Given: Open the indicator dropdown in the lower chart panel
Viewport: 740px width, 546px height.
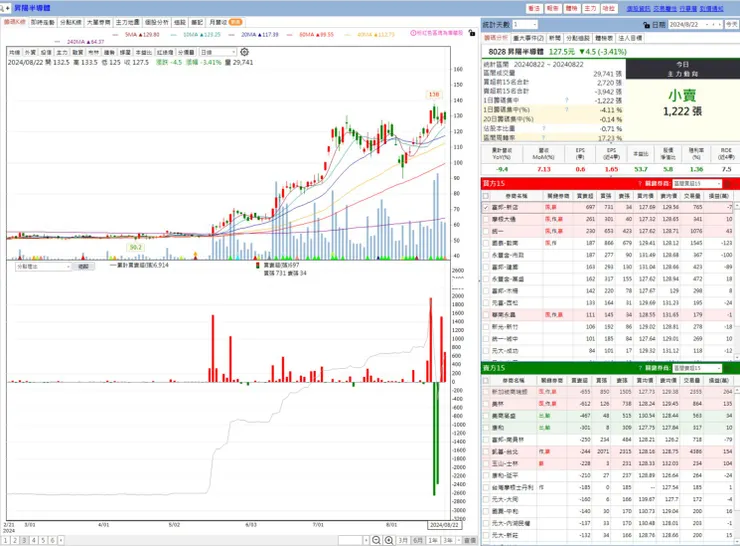Looking at the screenshot, I should tap(43, 267).
